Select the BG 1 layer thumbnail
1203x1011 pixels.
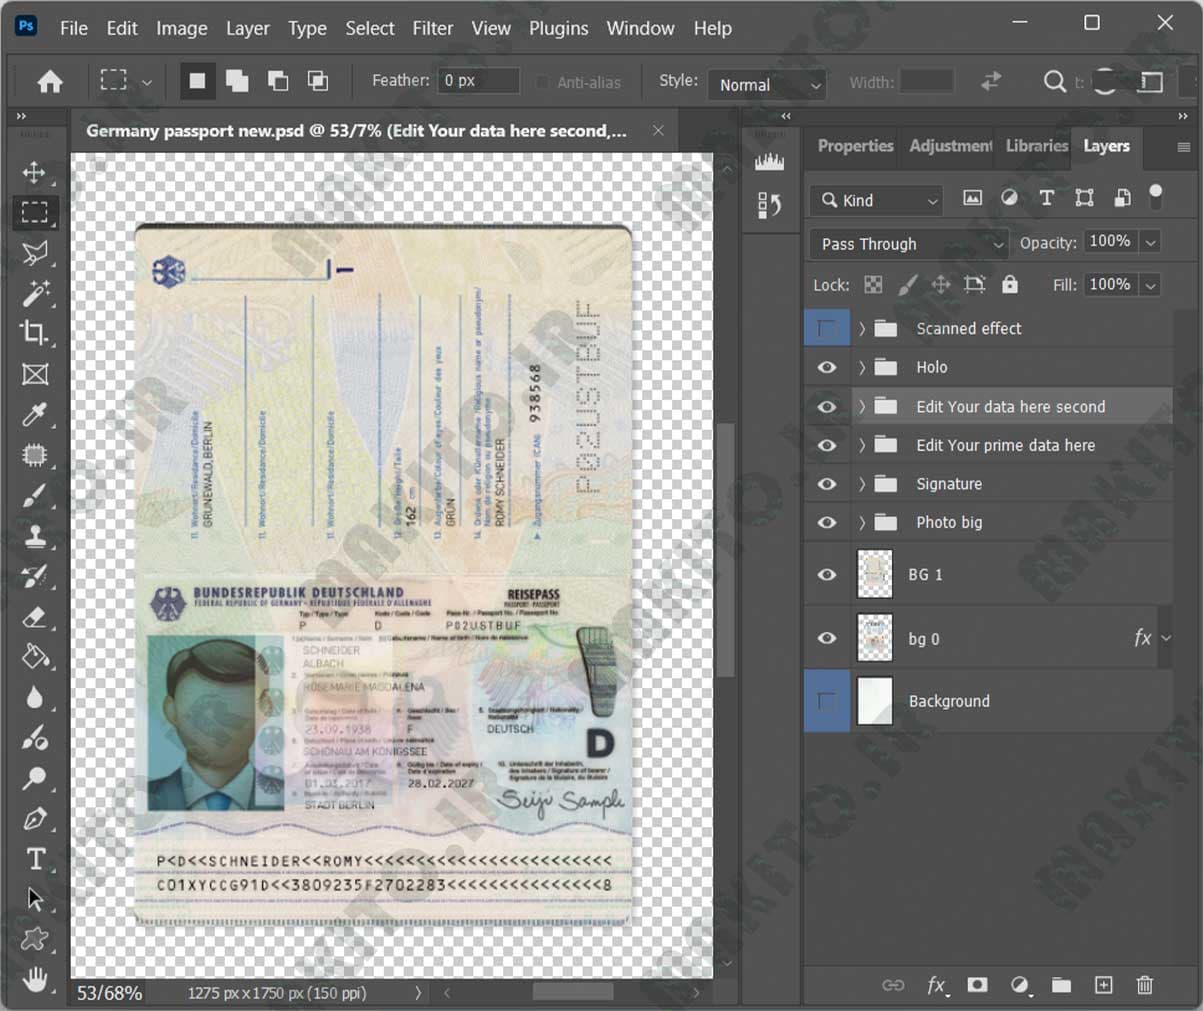pos(875,575)
